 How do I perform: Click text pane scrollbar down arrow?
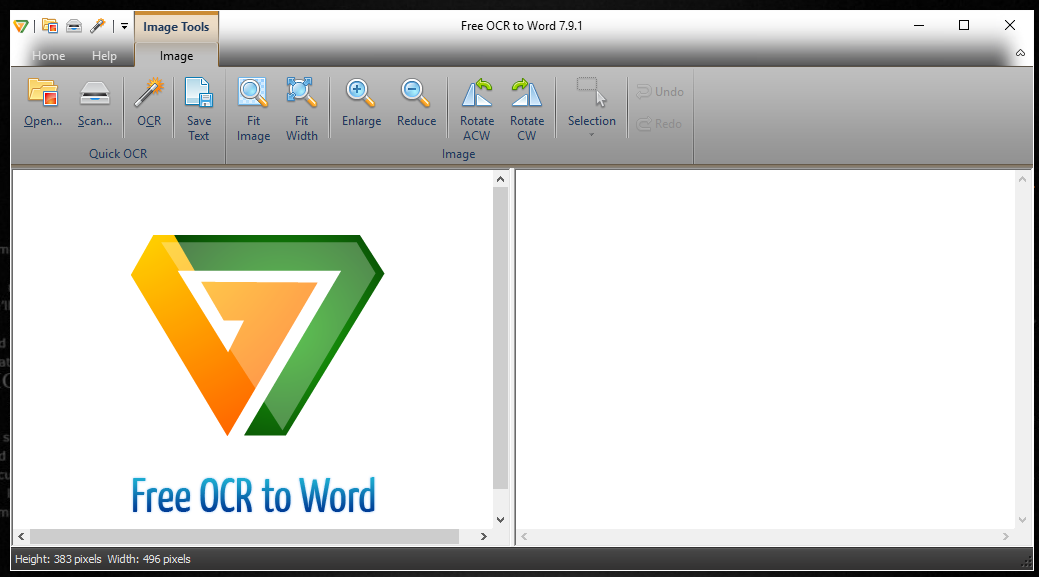[x=1022, y=520]
